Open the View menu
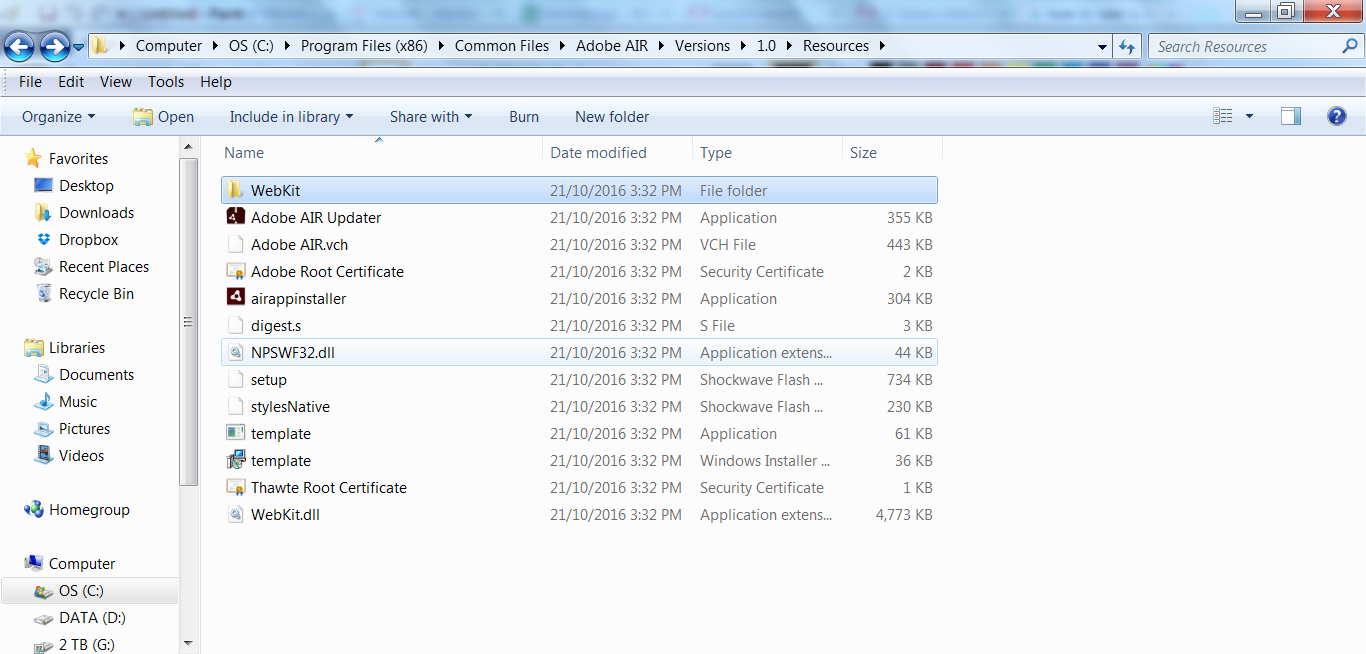Viewport: 1366px width, 654px height. pyautogui.click(x=116, y=82)
